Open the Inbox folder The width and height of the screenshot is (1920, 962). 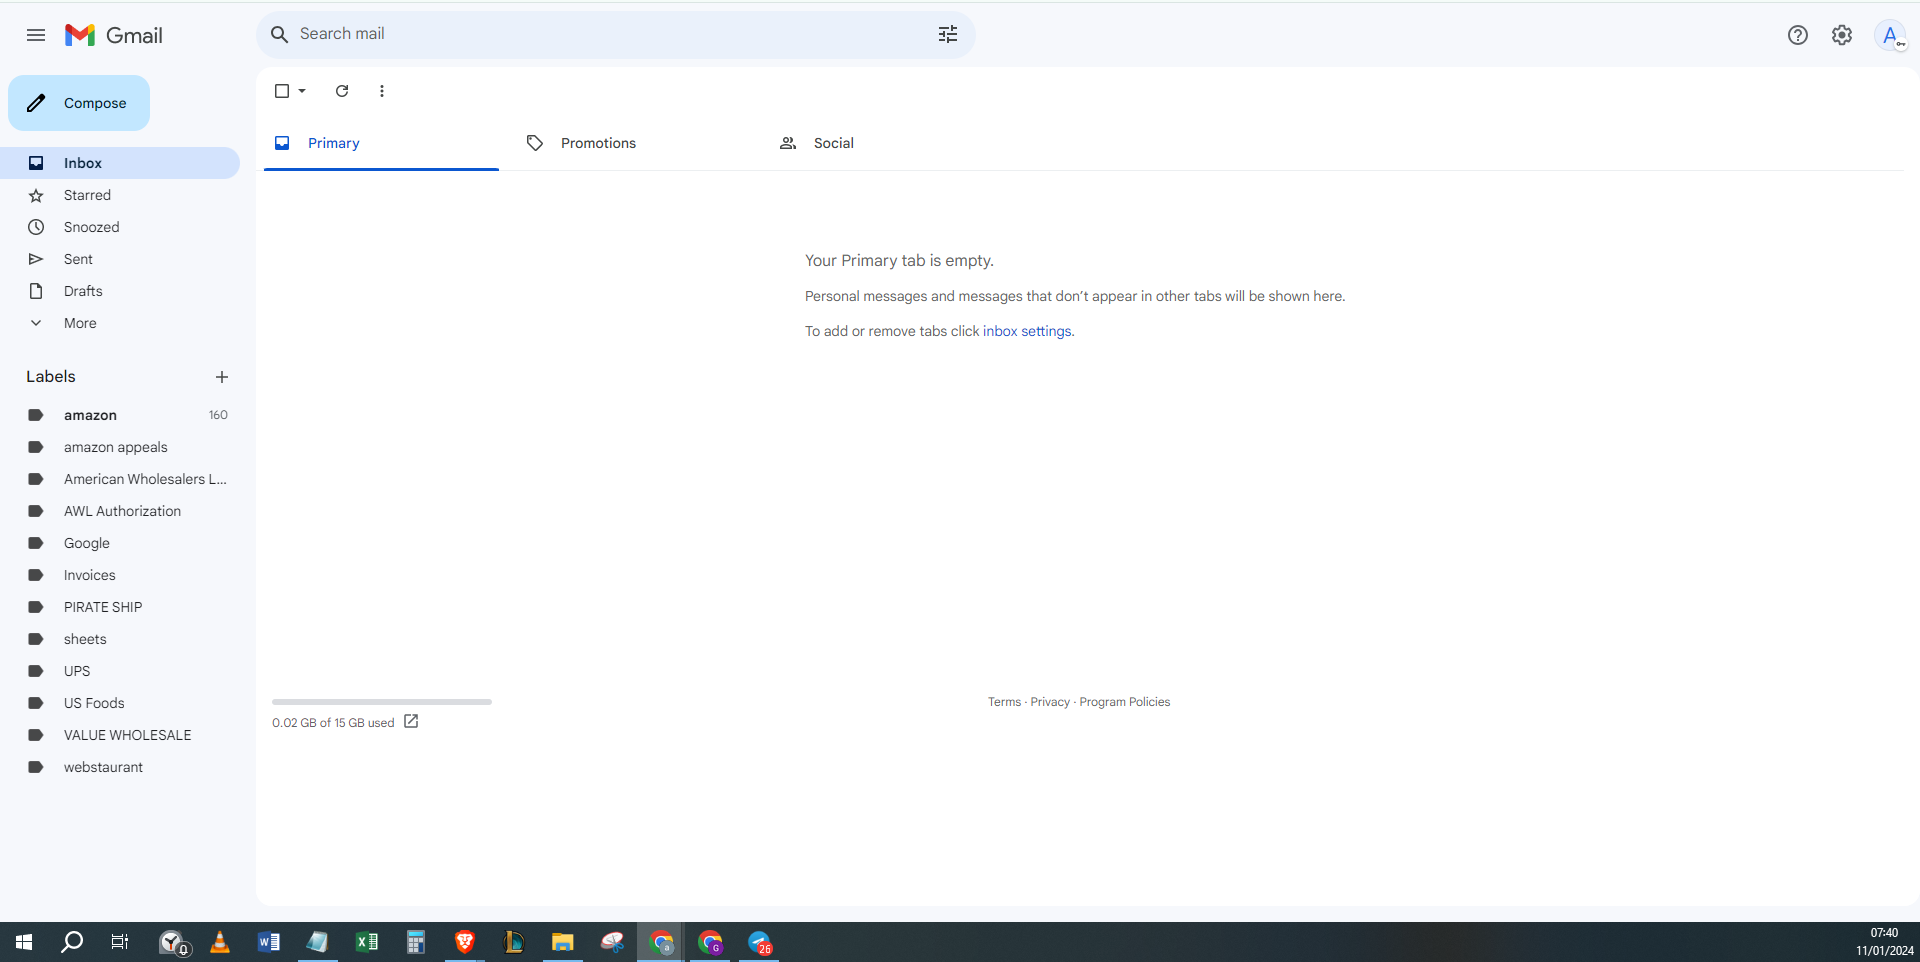tap(120, 163)
